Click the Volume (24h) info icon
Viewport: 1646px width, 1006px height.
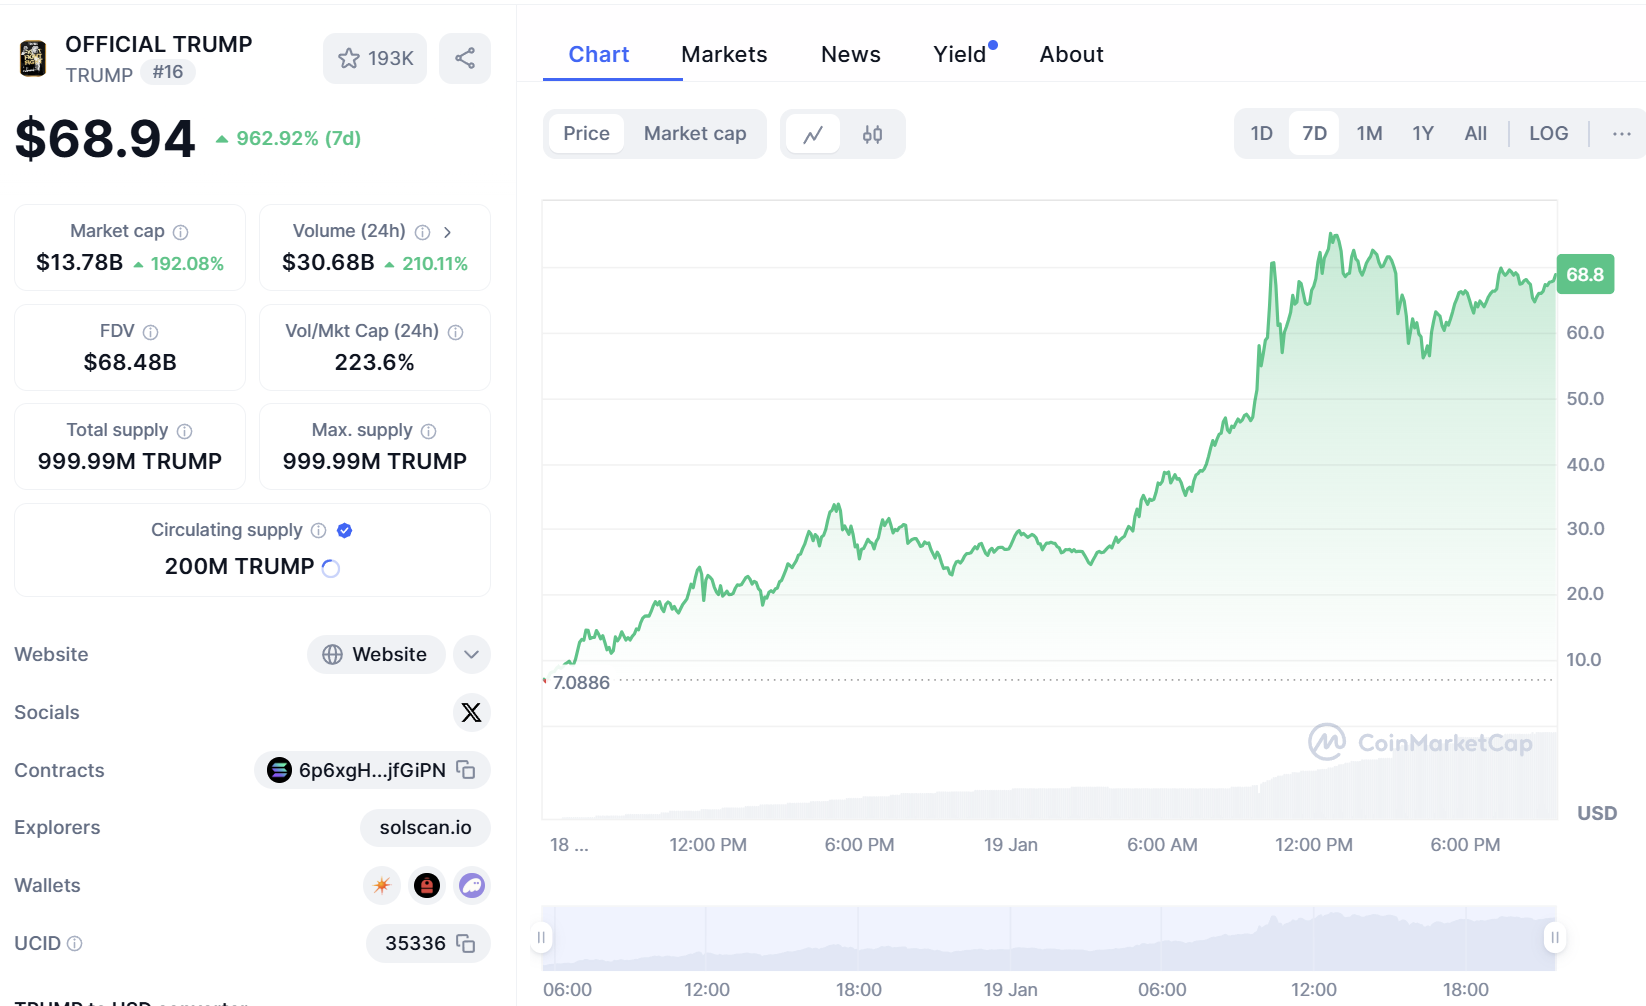coord(423,232)
